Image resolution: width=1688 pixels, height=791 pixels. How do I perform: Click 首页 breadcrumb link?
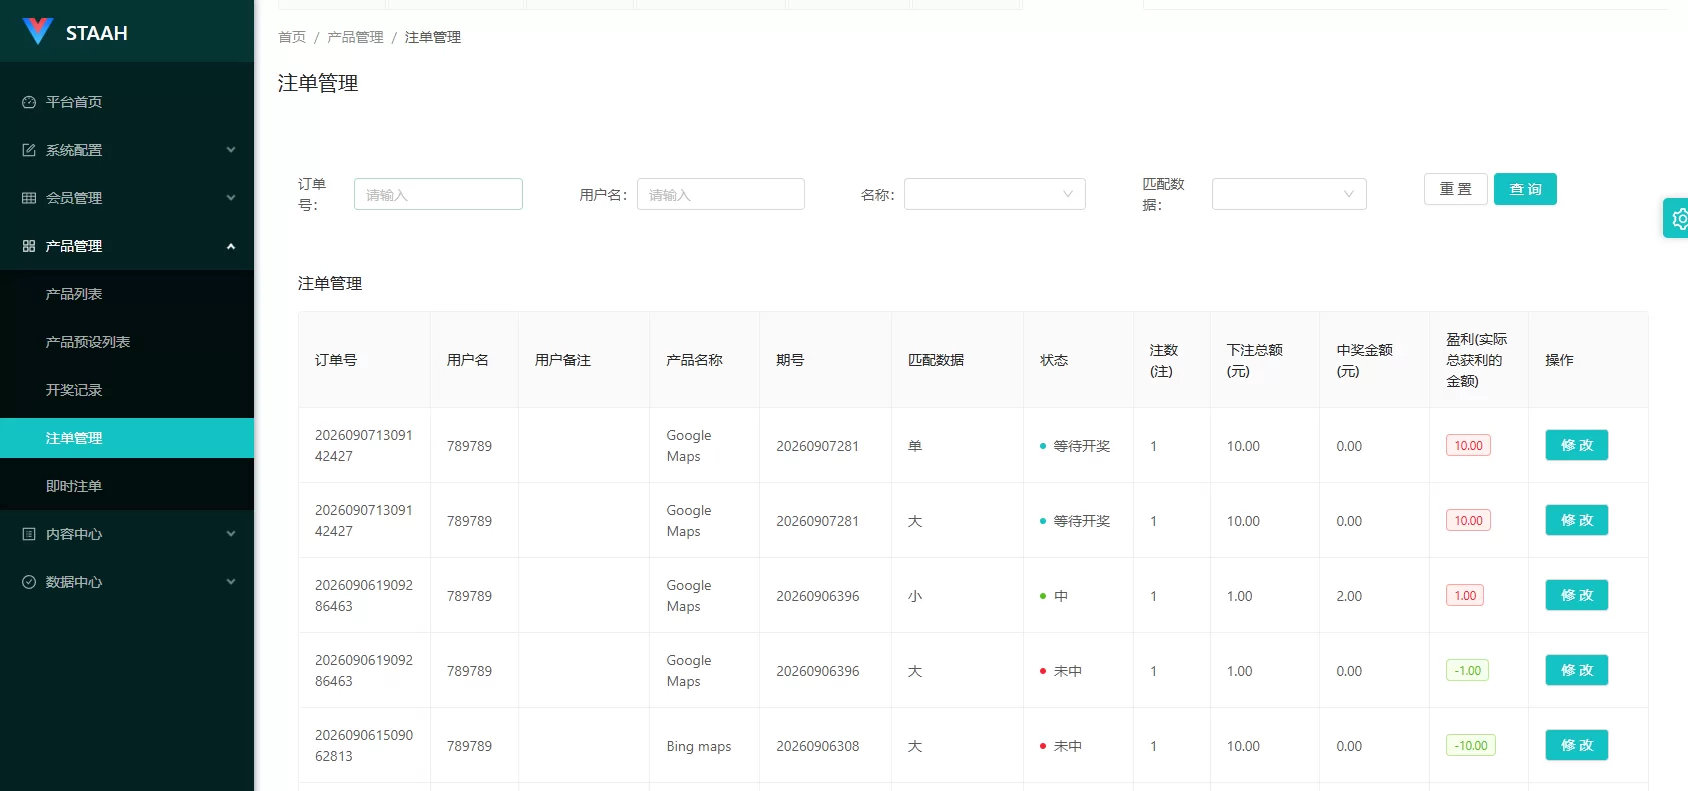click(x=292, y=37)
